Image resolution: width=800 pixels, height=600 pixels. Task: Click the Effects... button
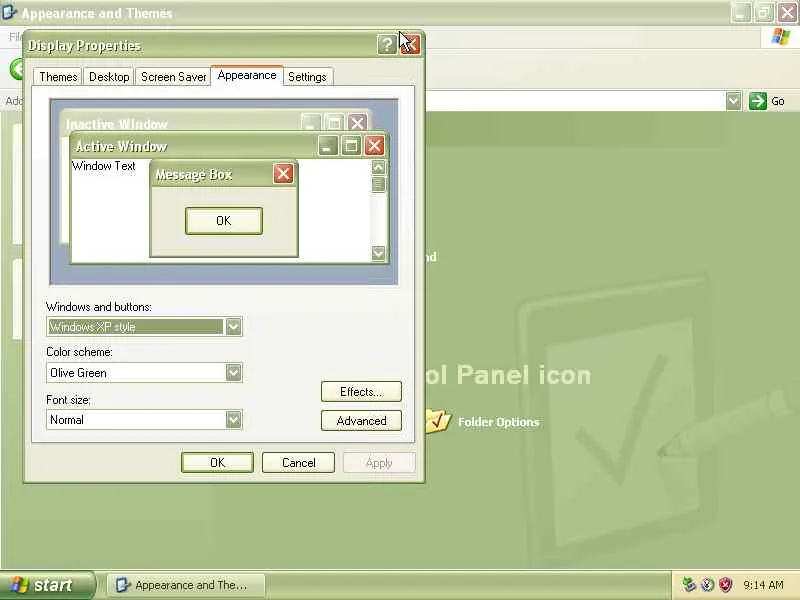(361, 391)
